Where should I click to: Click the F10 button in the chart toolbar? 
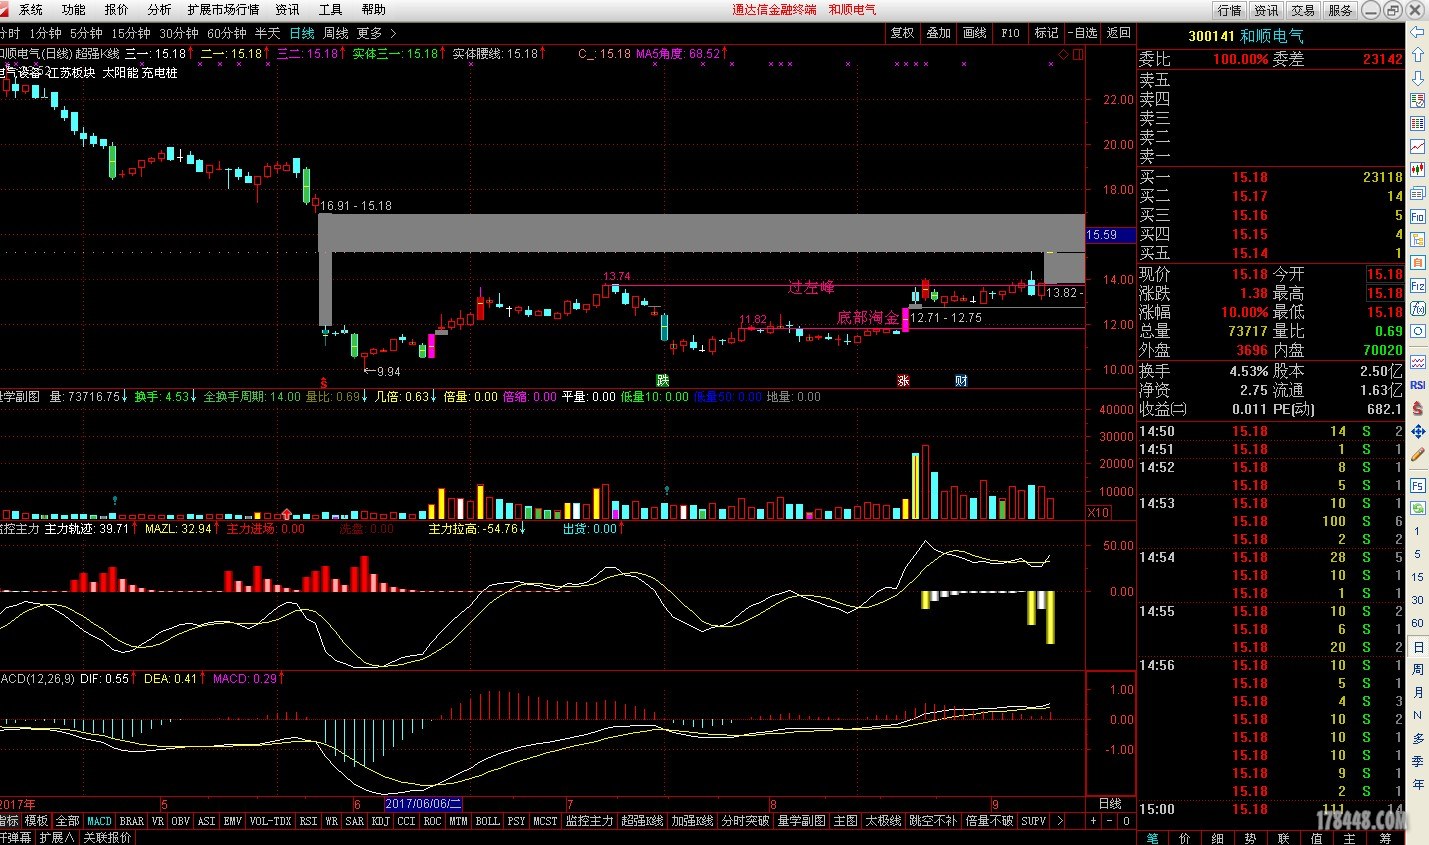click(1010, 33)
